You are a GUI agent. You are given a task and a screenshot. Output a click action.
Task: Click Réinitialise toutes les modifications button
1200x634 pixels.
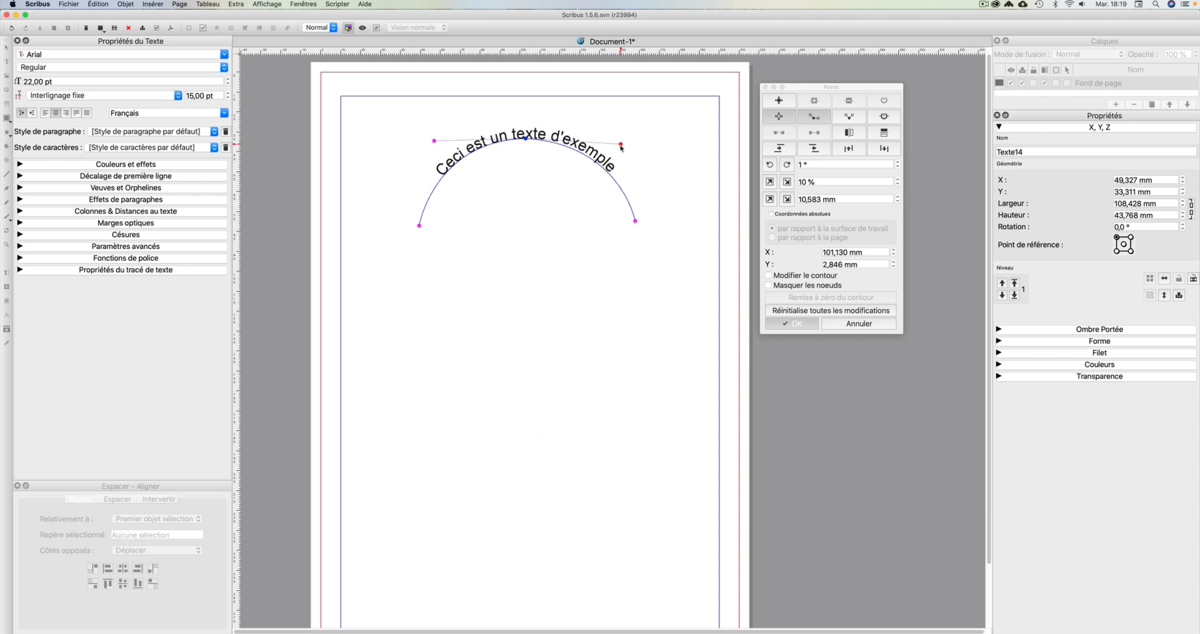(831, 311)
